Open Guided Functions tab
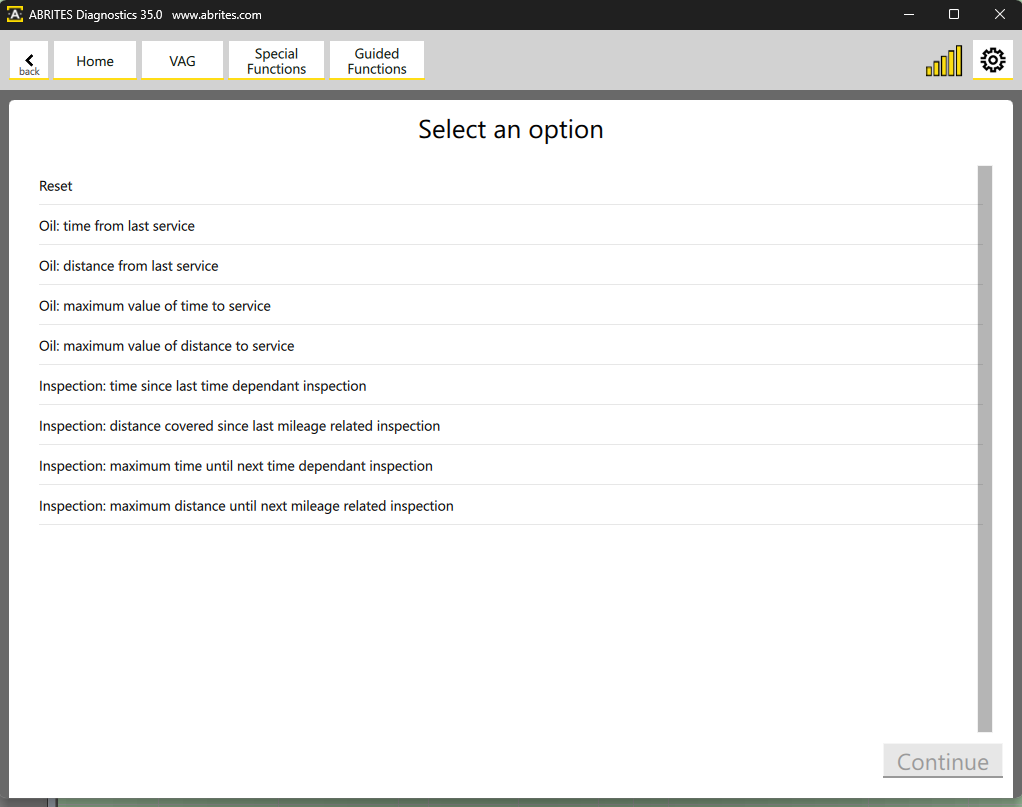 click(x=377, y=61)
